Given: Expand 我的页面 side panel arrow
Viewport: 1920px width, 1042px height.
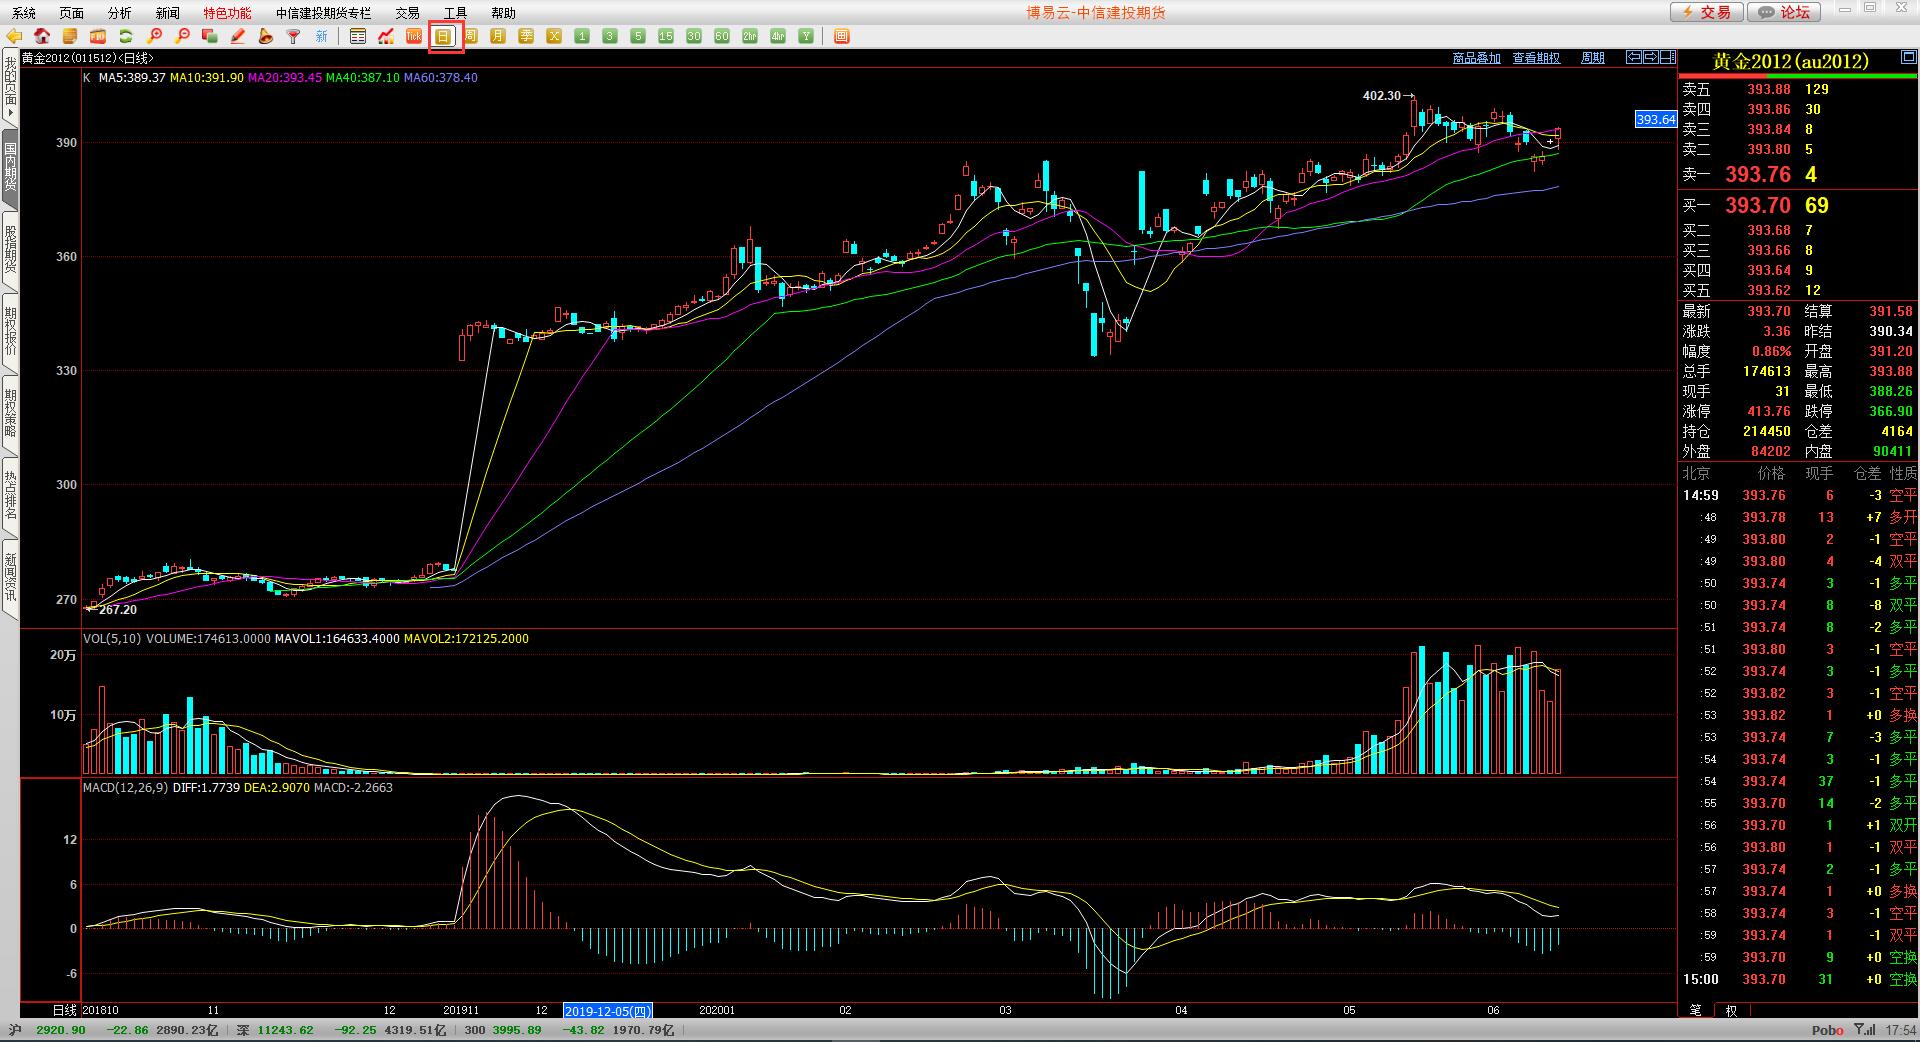Looking at the screenshot, I should pyautogui.click(x=10, y=113).
